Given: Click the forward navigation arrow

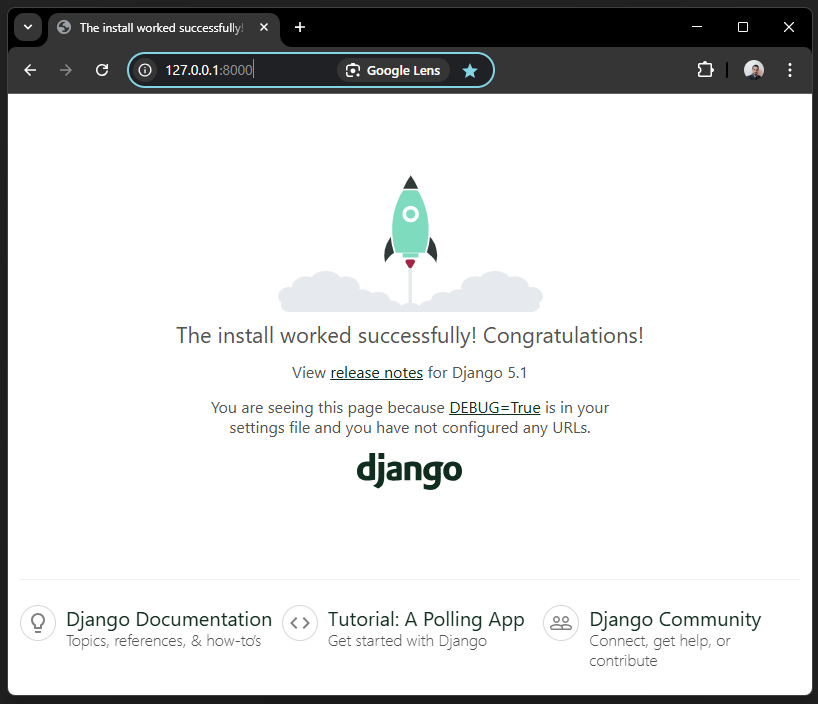Looking at the screenshot, I should click(x=66, y=70).
